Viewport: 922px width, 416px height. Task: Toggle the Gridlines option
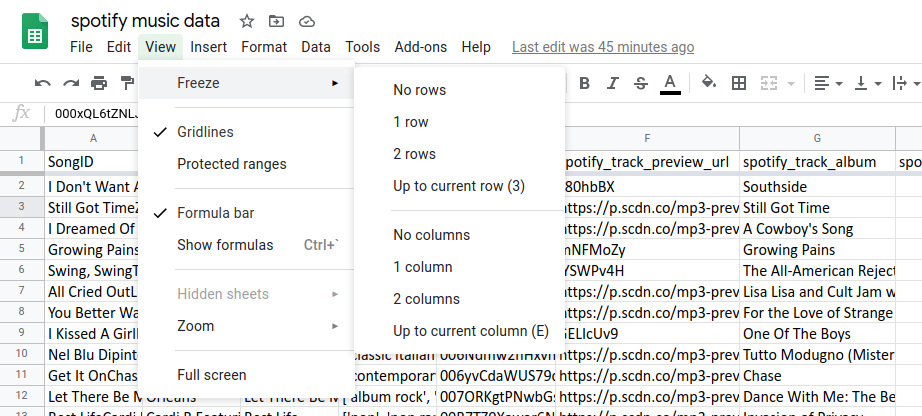(x=205, y=132)
